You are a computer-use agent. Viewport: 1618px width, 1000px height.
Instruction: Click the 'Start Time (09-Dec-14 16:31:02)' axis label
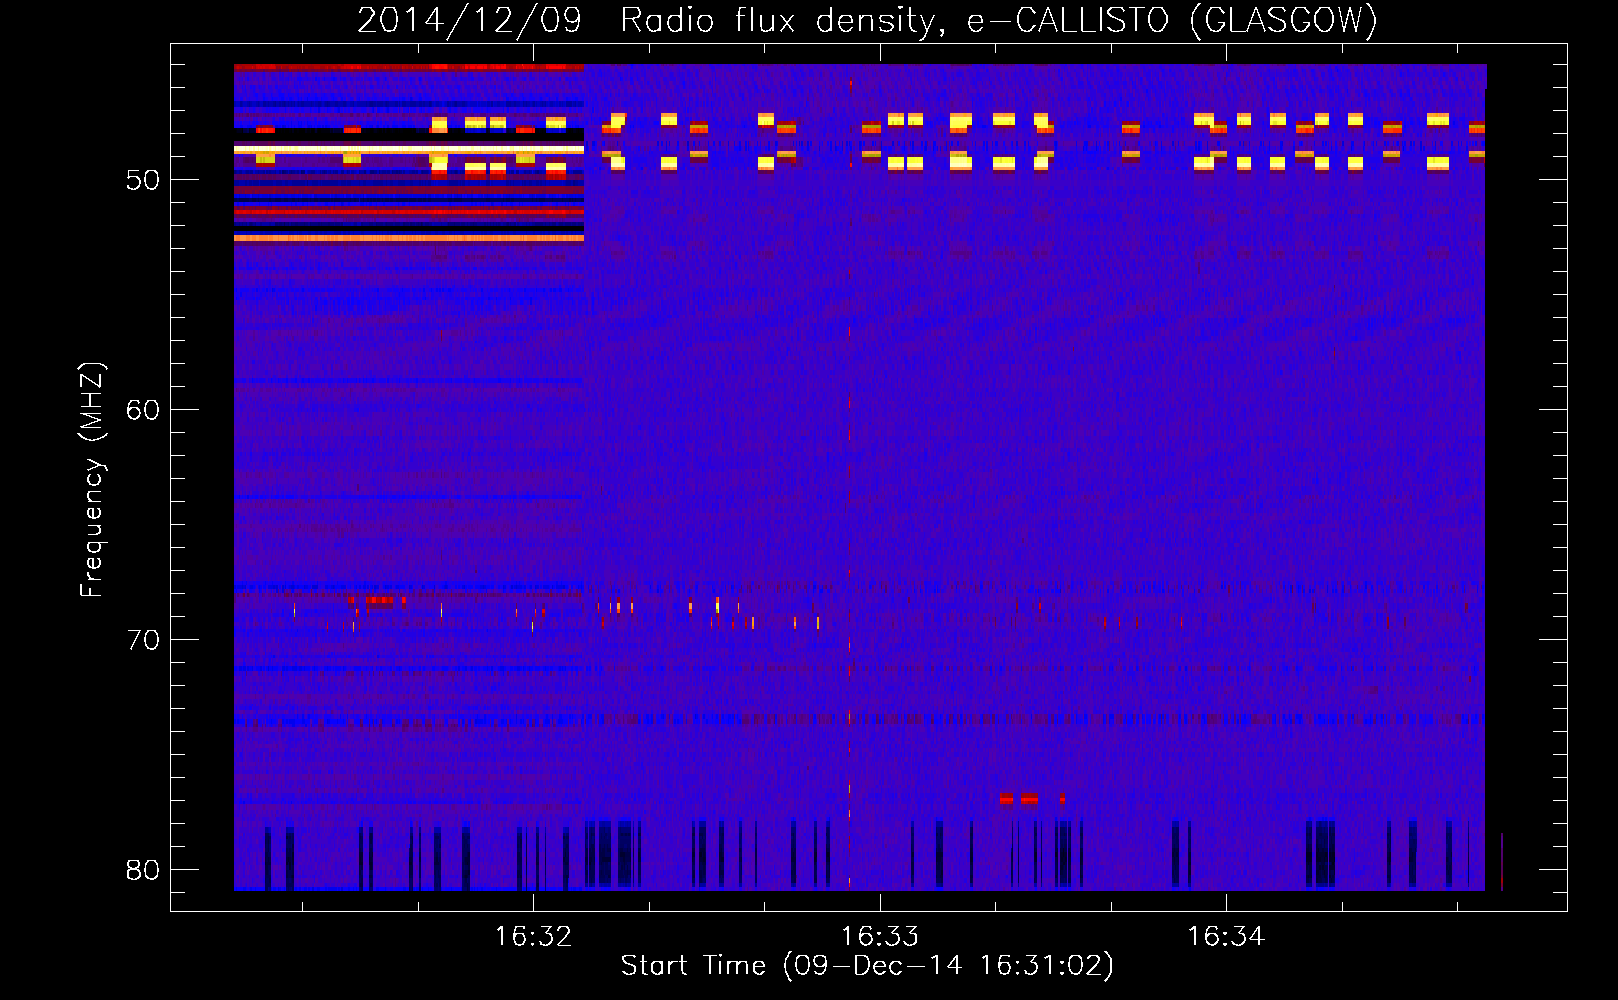pos(867,965)
